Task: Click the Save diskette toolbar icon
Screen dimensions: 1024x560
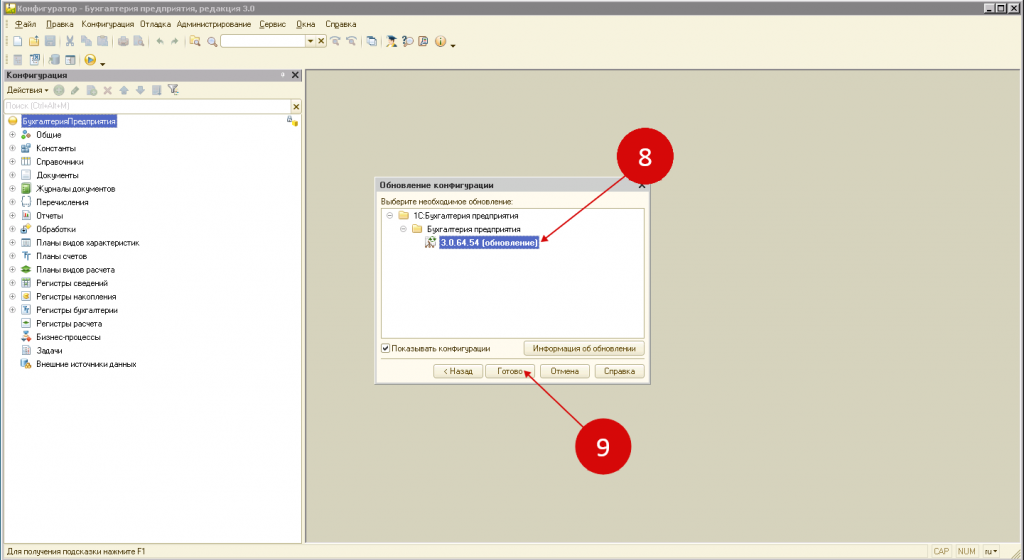Action: click(50, 41)
